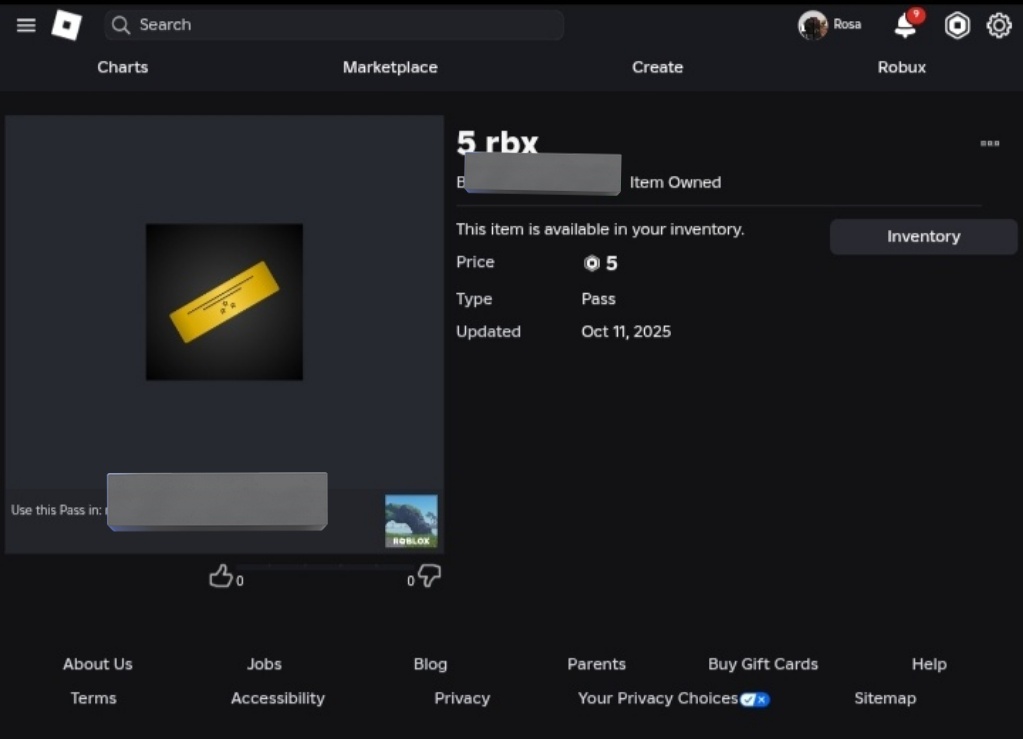
Task: Open the Accessibility footer link
Action: pos(278,698)
